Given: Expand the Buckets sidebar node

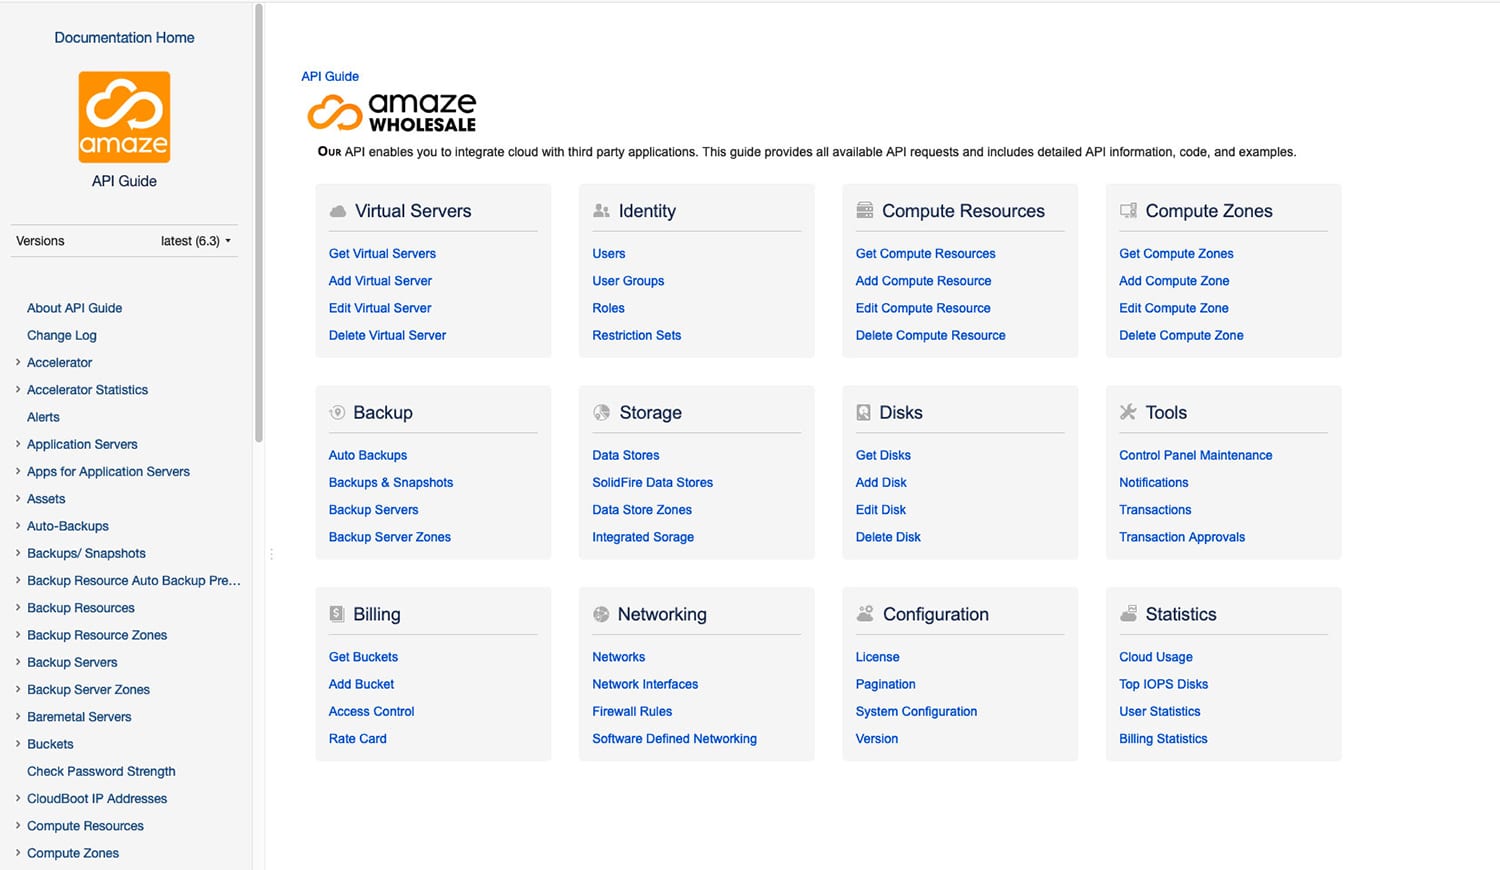Looking at the screenshot, I should click(x=18, y=744).
